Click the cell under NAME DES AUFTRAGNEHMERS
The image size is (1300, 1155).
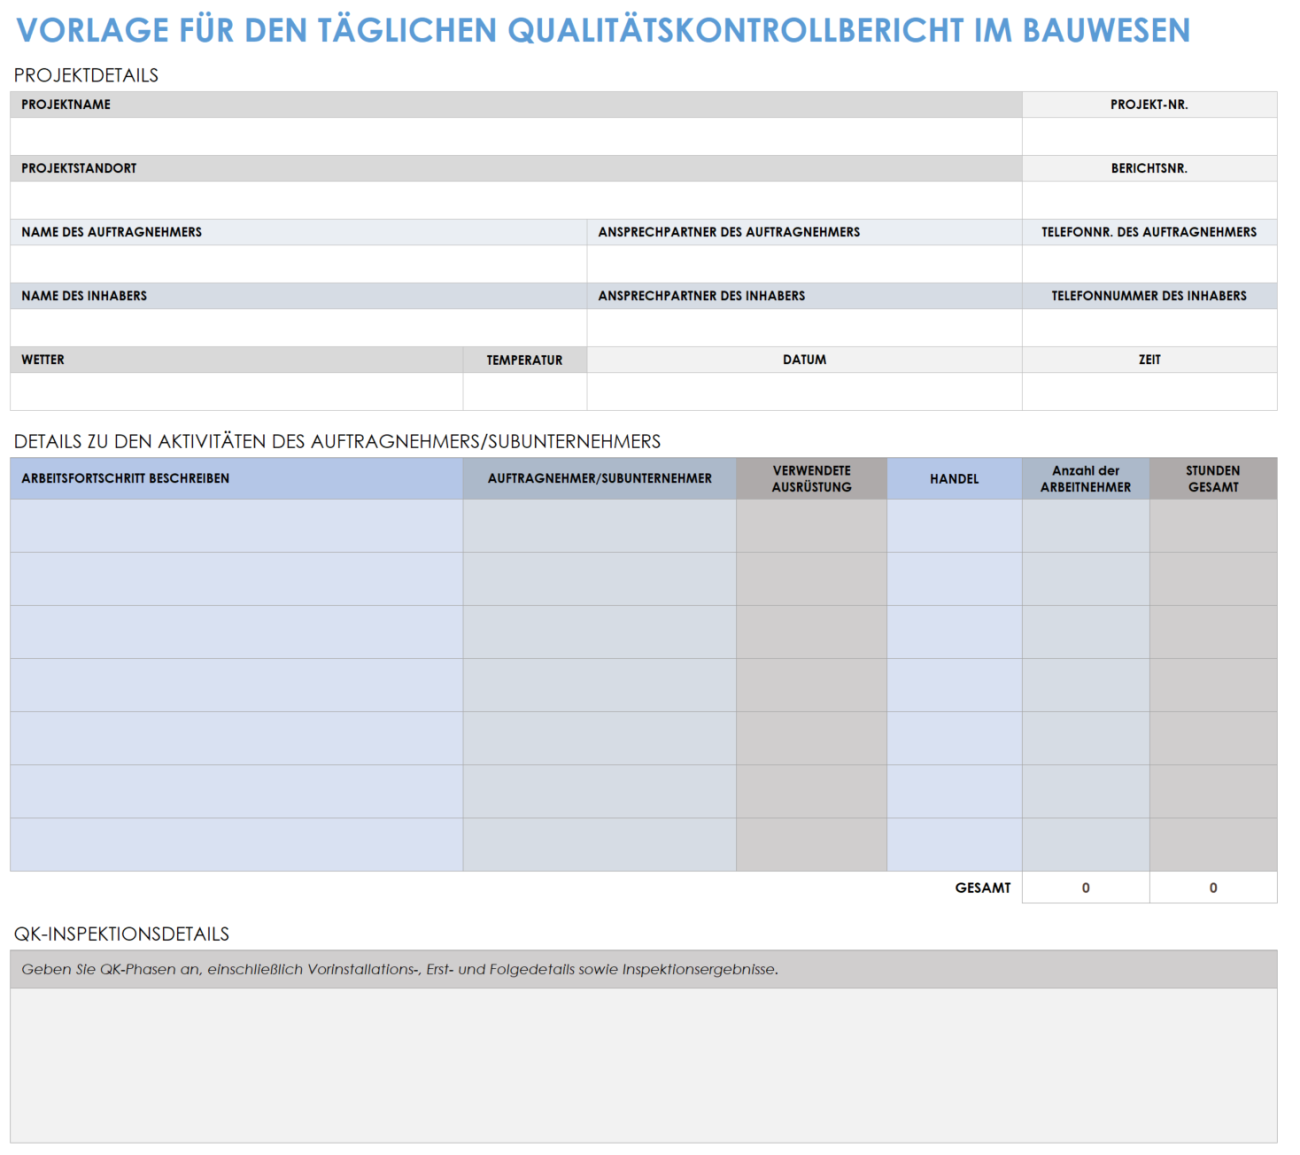(x=299, y=264)
